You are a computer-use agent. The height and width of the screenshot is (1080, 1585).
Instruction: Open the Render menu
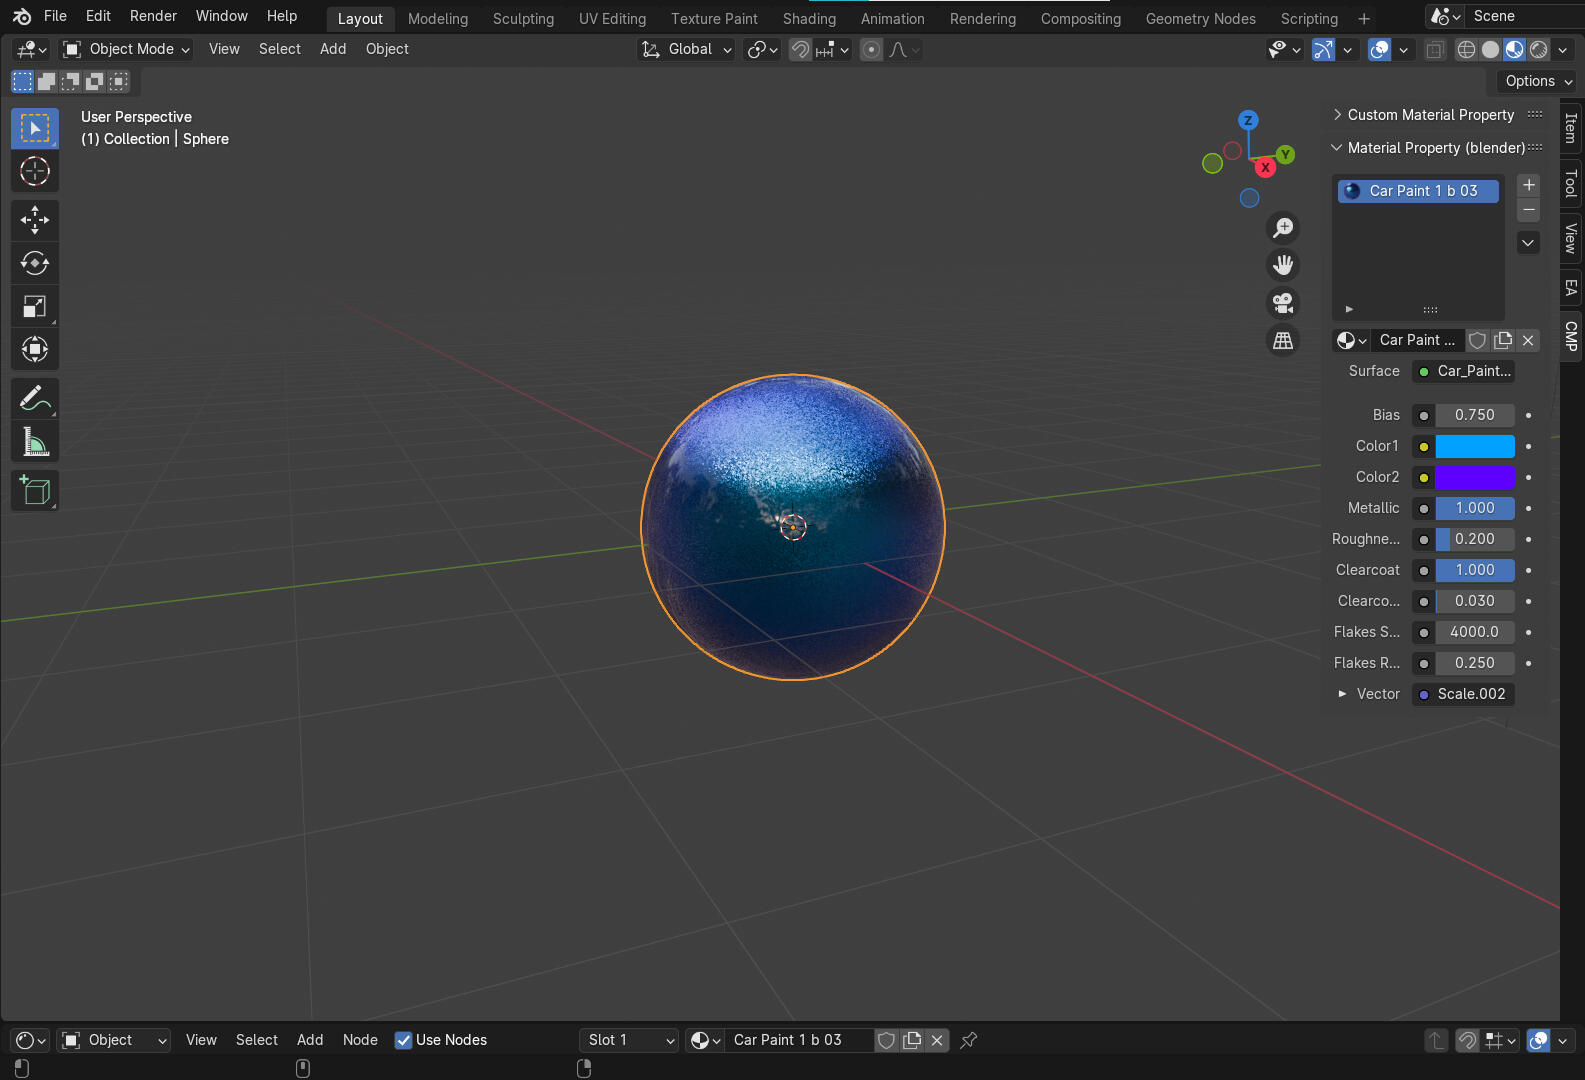[x=153, y=16]
